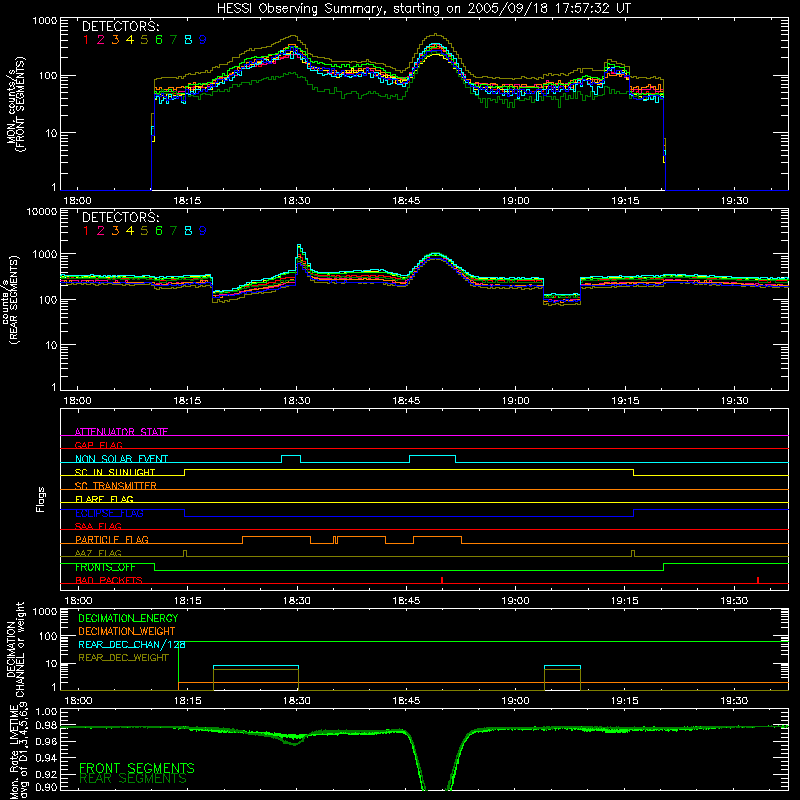Click the "DECIMATION_WEIGHT" legend entry
The height and width of the screenshot is (800, 800).
pos(127,631)
